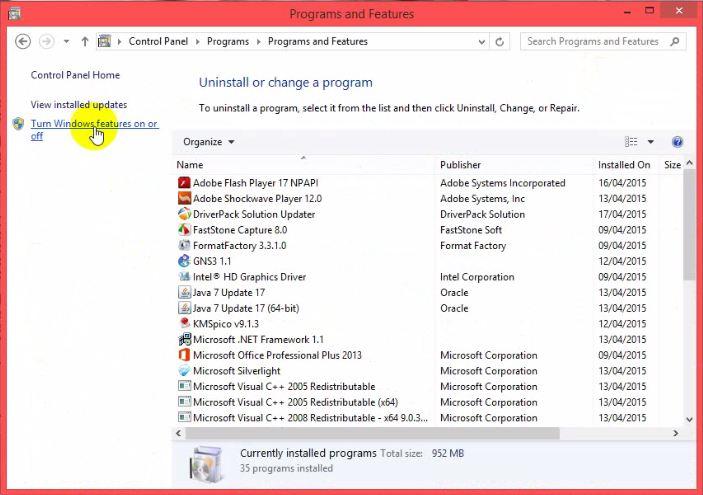
Task: Open the Organize menu
Action: click(x=208, y=142)
